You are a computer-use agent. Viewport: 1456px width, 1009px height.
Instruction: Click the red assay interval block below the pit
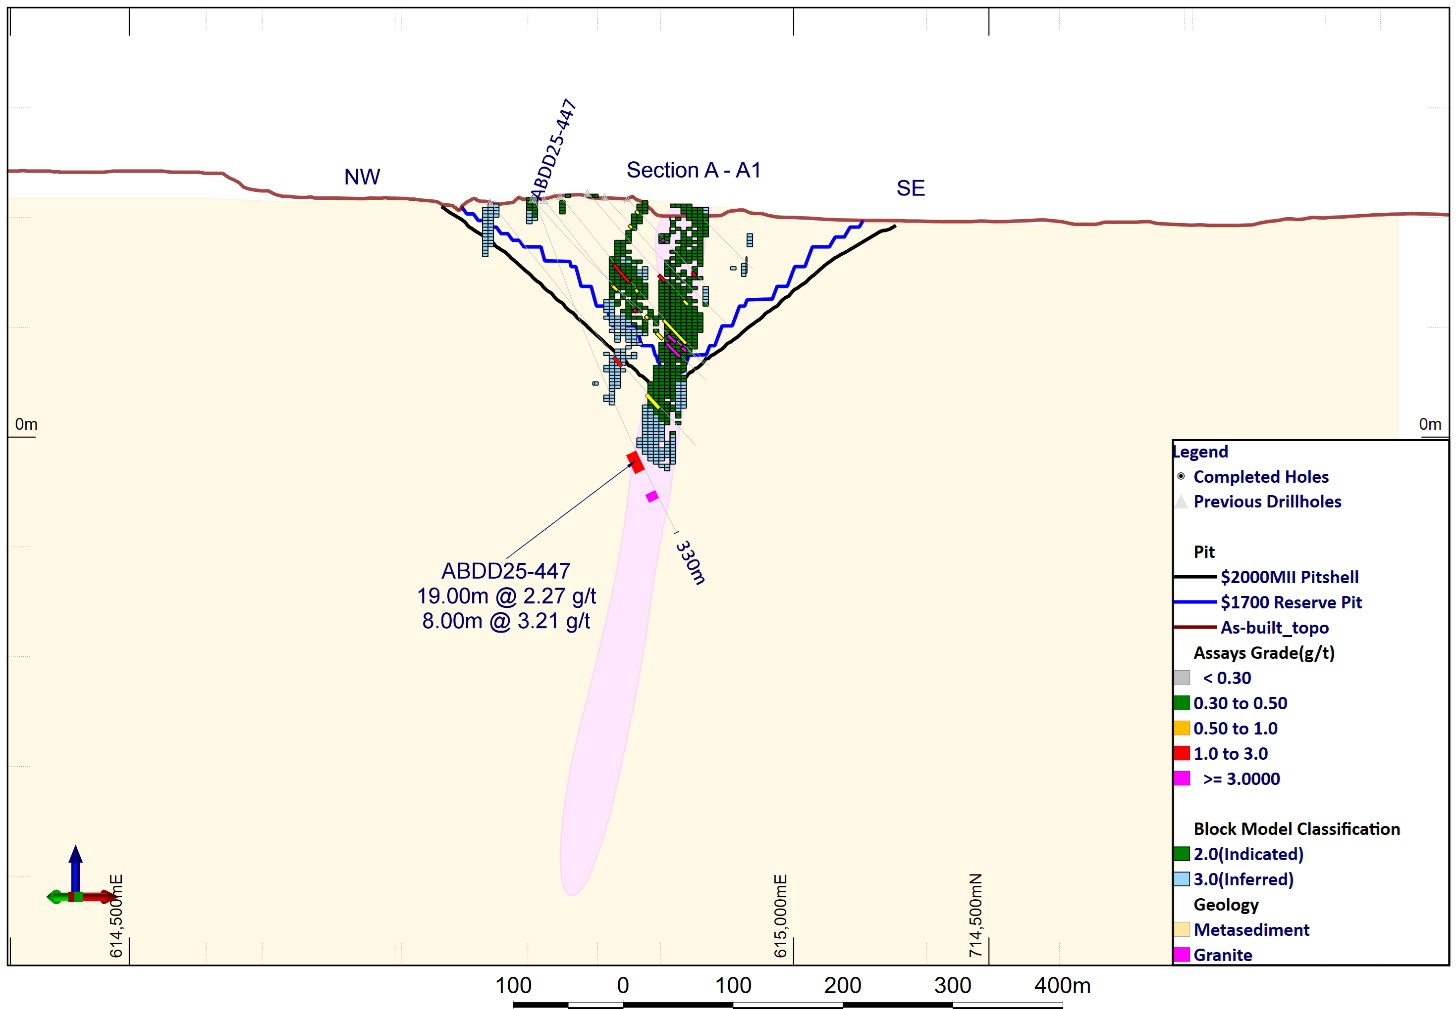point(635,462)
